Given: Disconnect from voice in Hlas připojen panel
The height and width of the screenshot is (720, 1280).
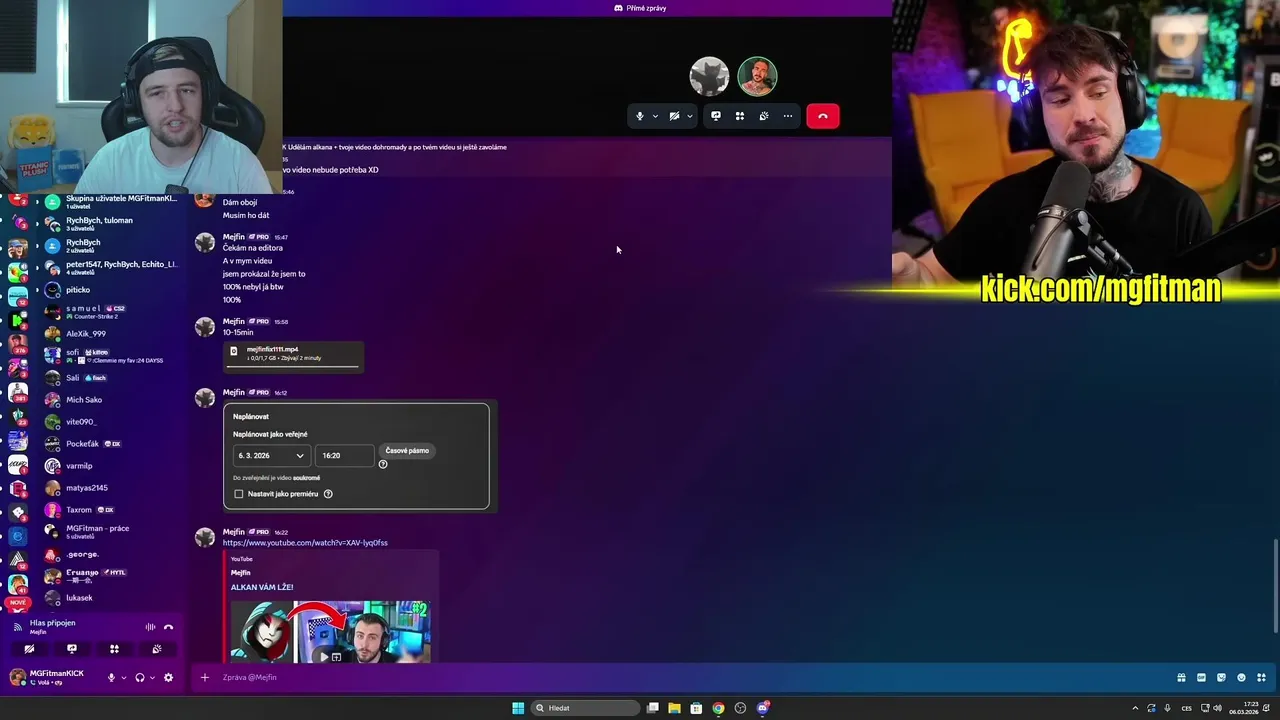Looking at the screenshot, I should [x=169, y=627].
